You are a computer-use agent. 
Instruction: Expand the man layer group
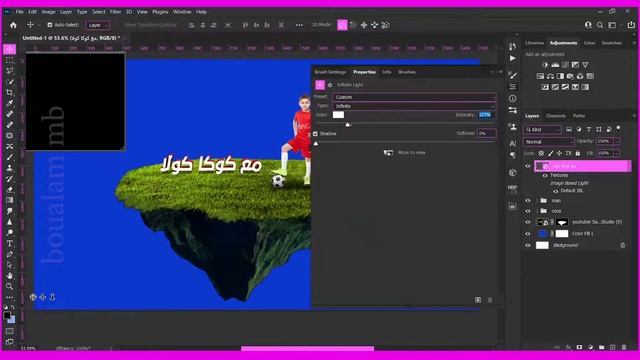537,201
